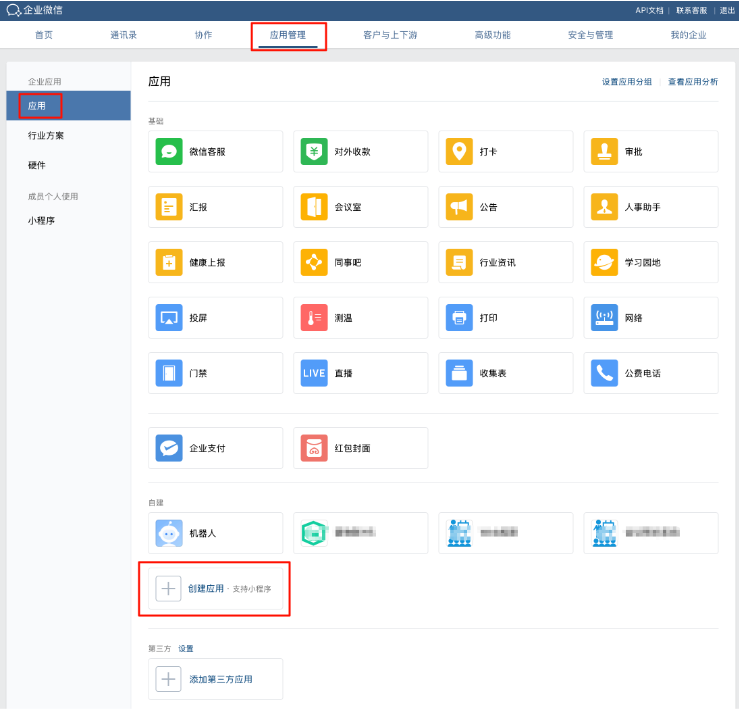Click the API文档 link in header
The height and width of the screenshot is (711, 740).
click(649, 10)
